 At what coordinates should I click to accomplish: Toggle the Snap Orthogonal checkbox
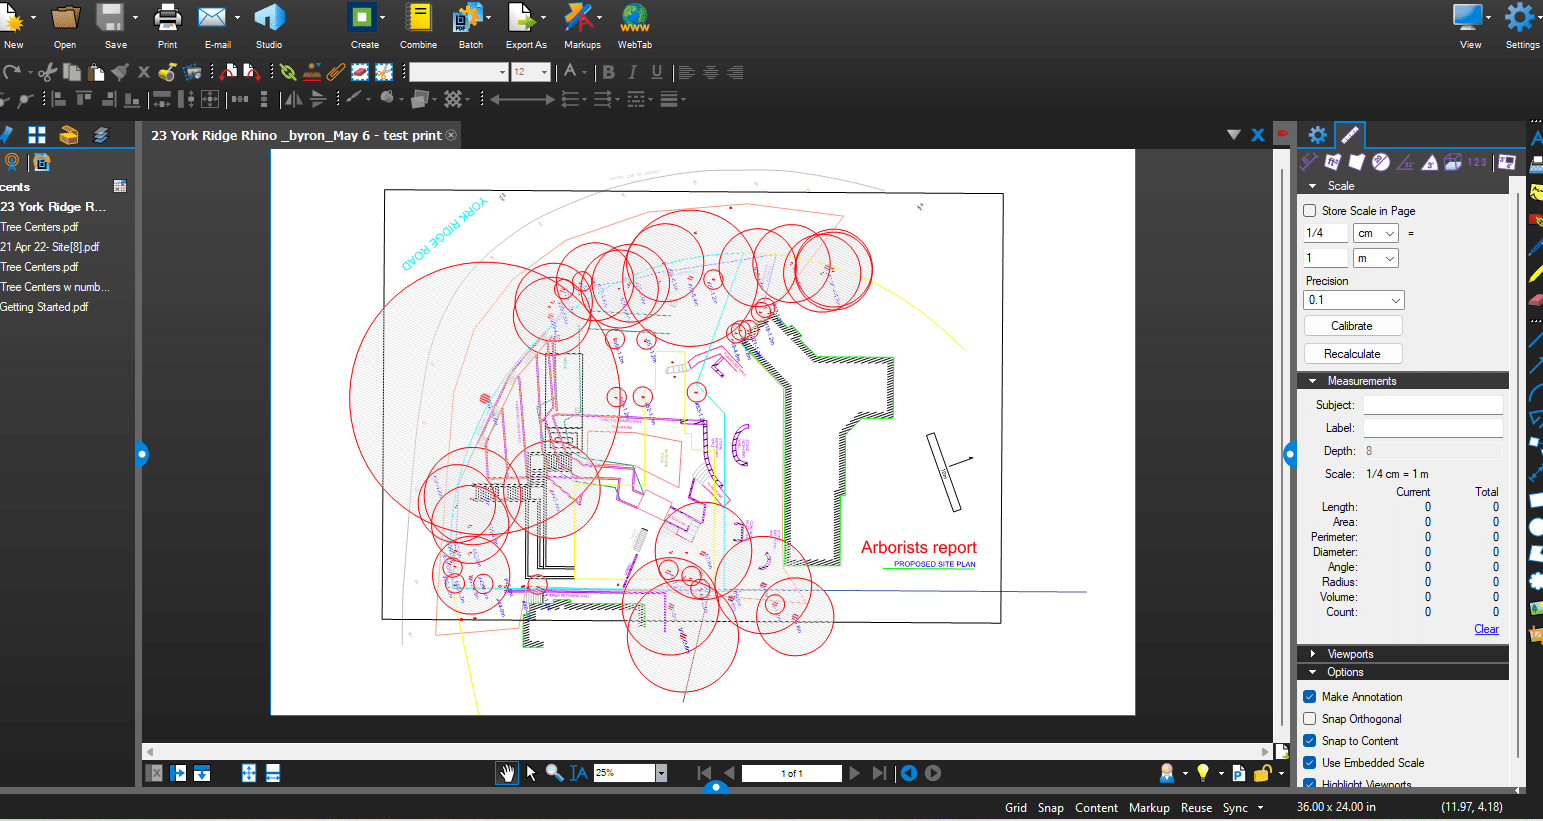tap(1310, 719)
